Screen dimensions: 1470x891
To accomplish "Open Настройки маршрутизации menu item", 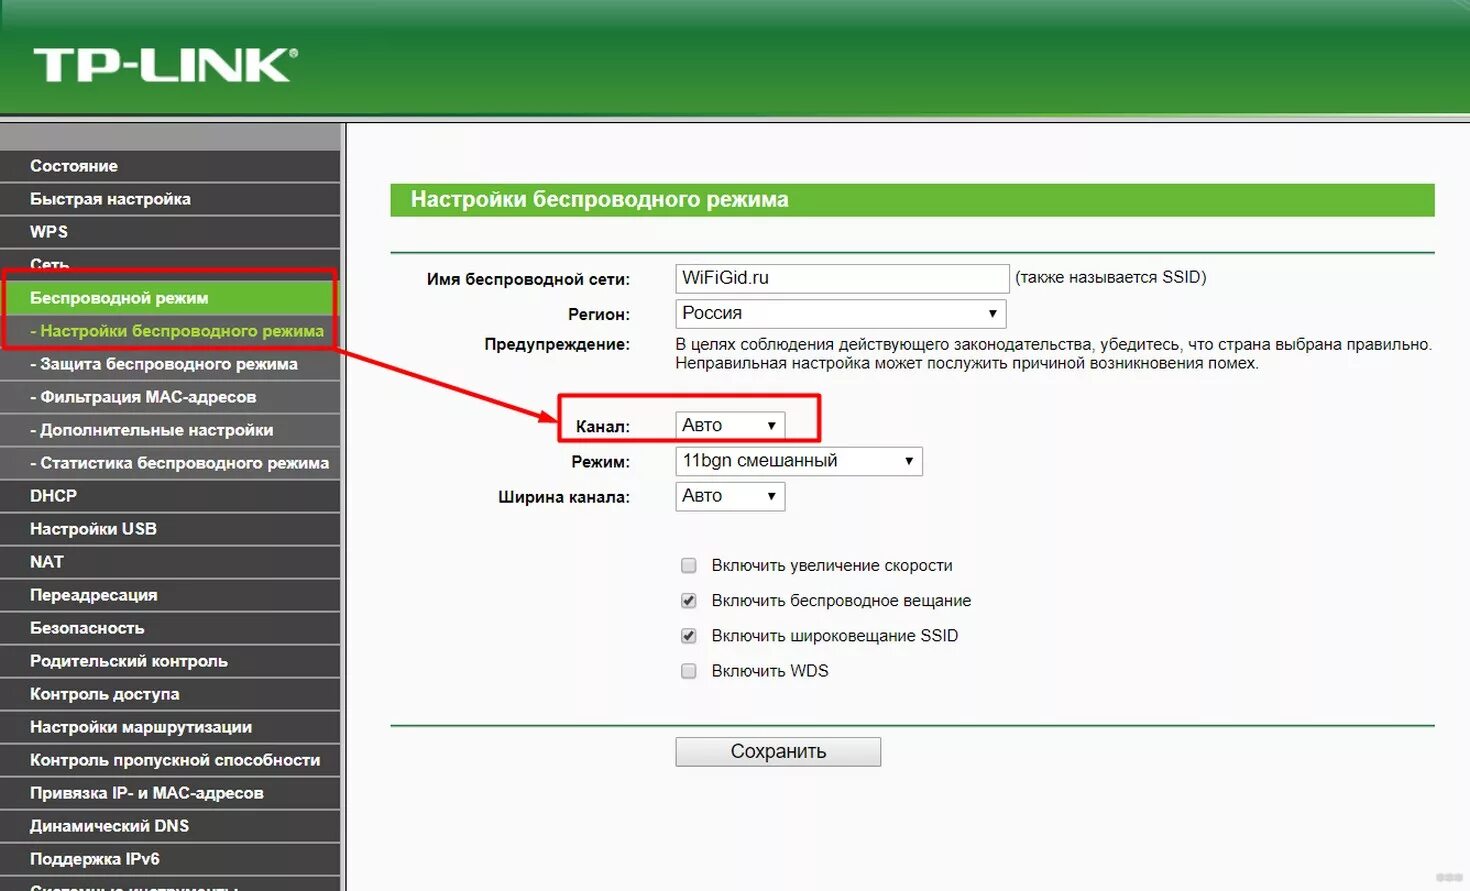I will click(x=170, y=727).
